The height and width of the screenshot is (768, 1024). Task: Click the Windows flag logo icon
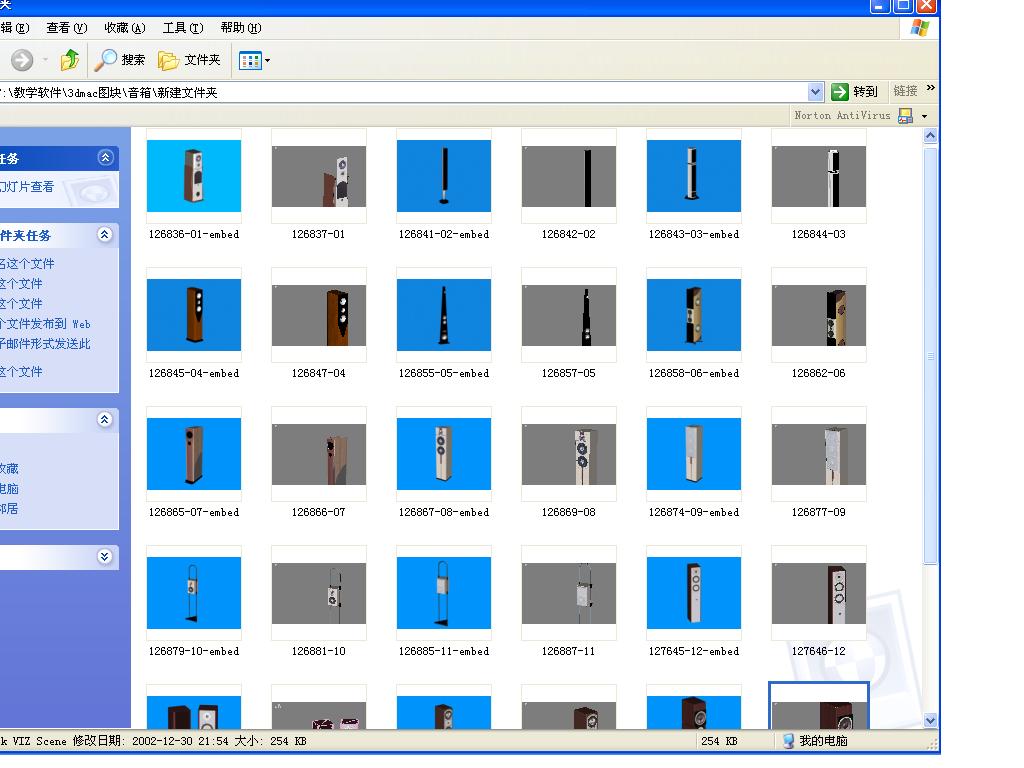[x=920, y=28]
